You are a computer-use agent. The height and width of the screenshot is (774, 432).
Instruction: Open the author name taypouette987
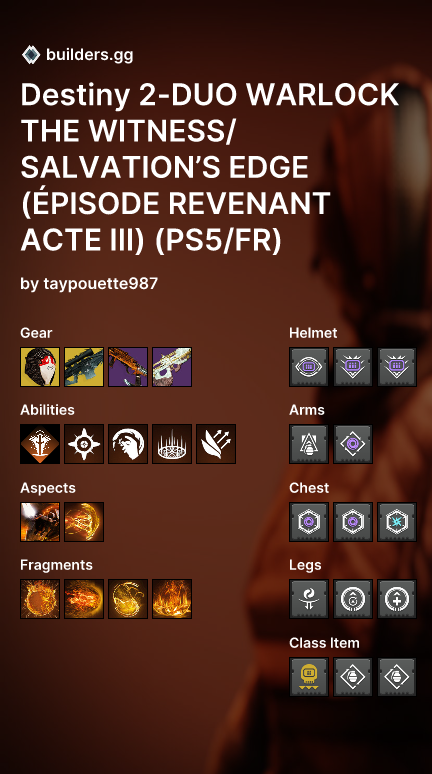tap(101, 283)
